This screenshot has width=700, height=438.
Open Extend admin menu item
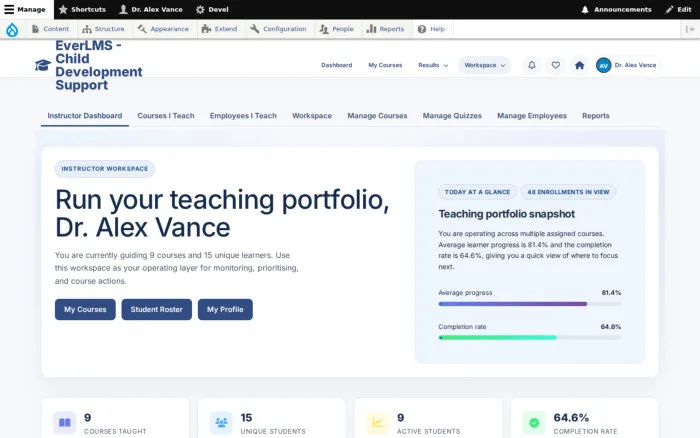219,29
